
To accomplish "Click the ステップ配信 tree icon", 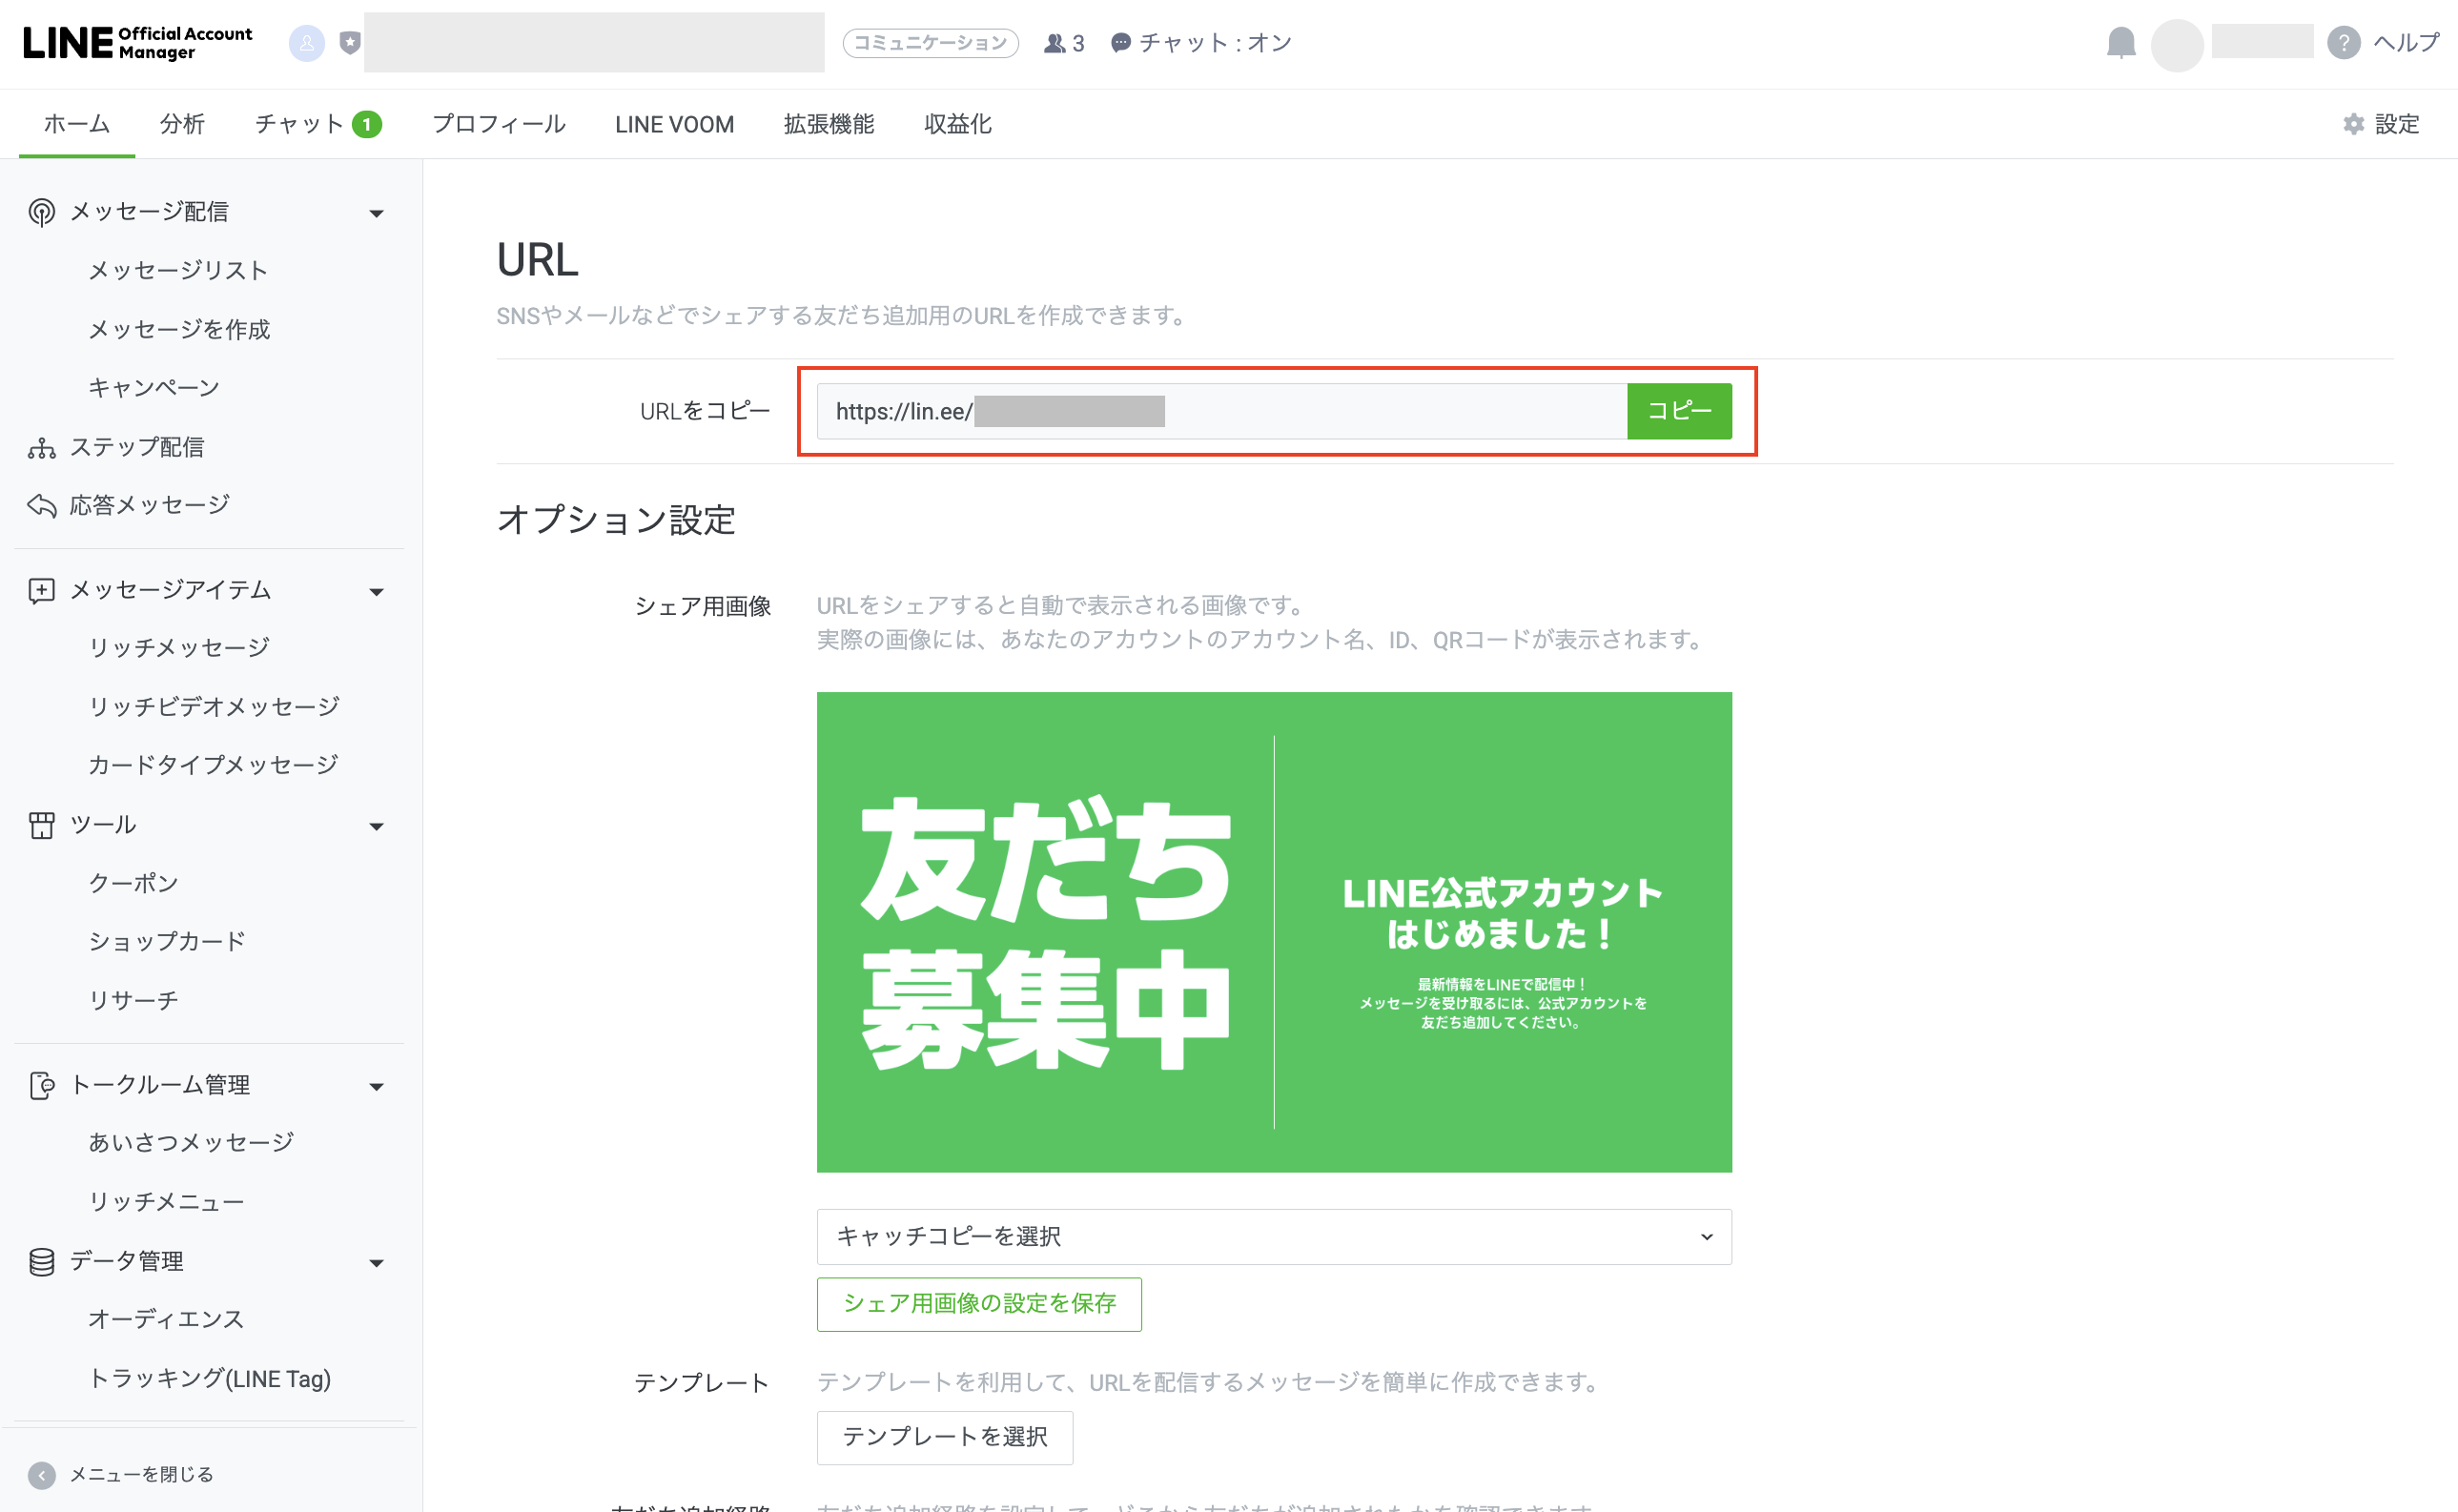I will tap(41, 448).
